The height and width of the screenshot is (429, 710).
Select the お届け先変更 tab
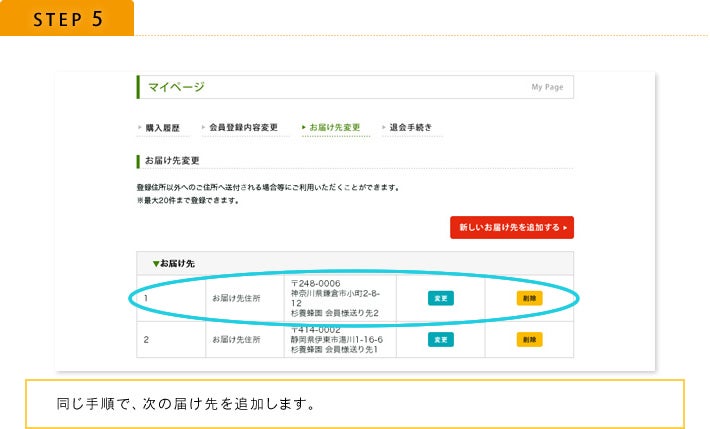333,128
